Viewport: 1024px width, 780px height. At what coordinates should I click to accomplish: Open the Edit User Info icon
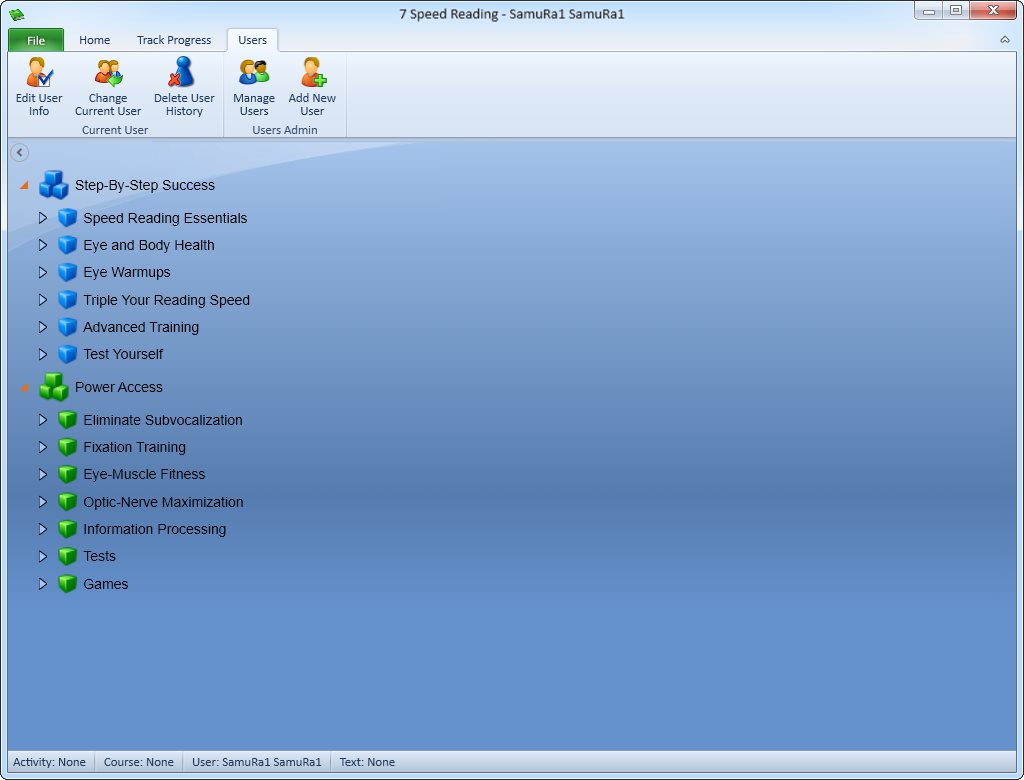(39, 73)
